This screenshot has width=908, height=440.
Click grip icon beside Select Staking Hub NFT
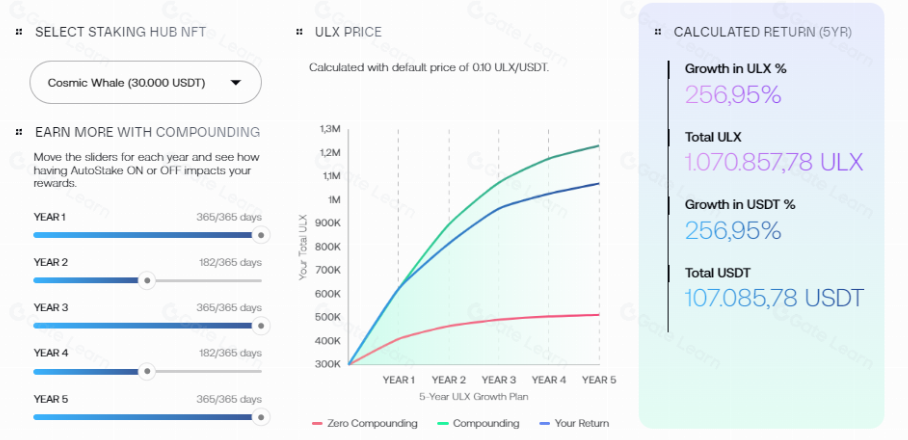pos(19,32)
